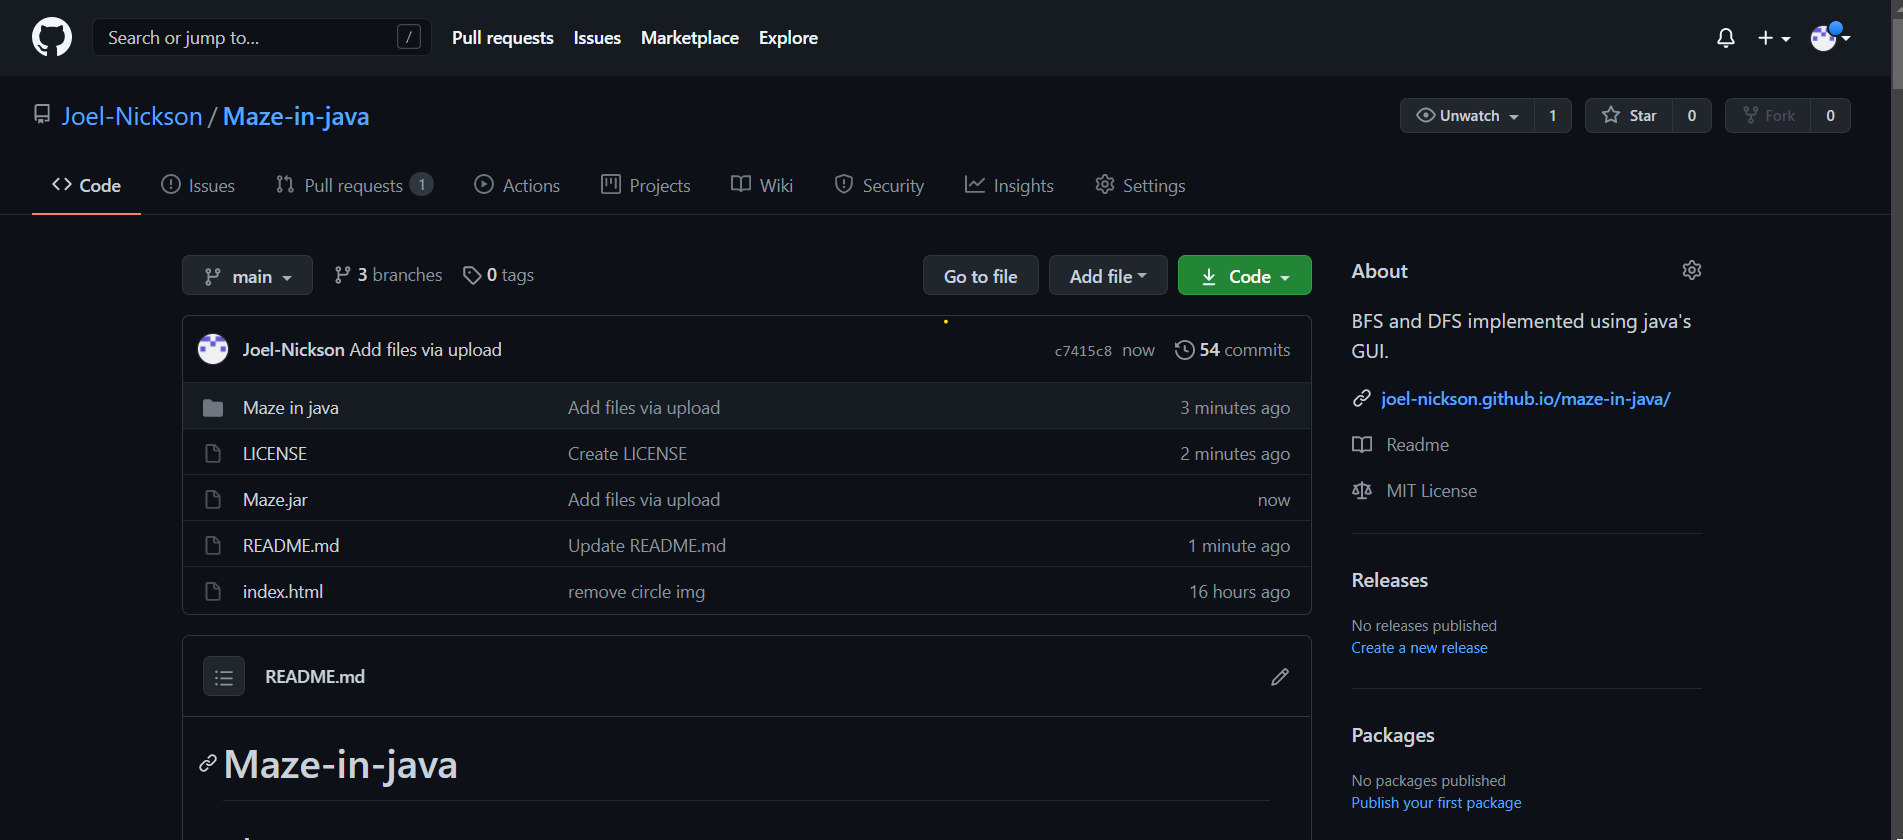Click the Fork button

pyautogui.click(x=1768, y=116)
